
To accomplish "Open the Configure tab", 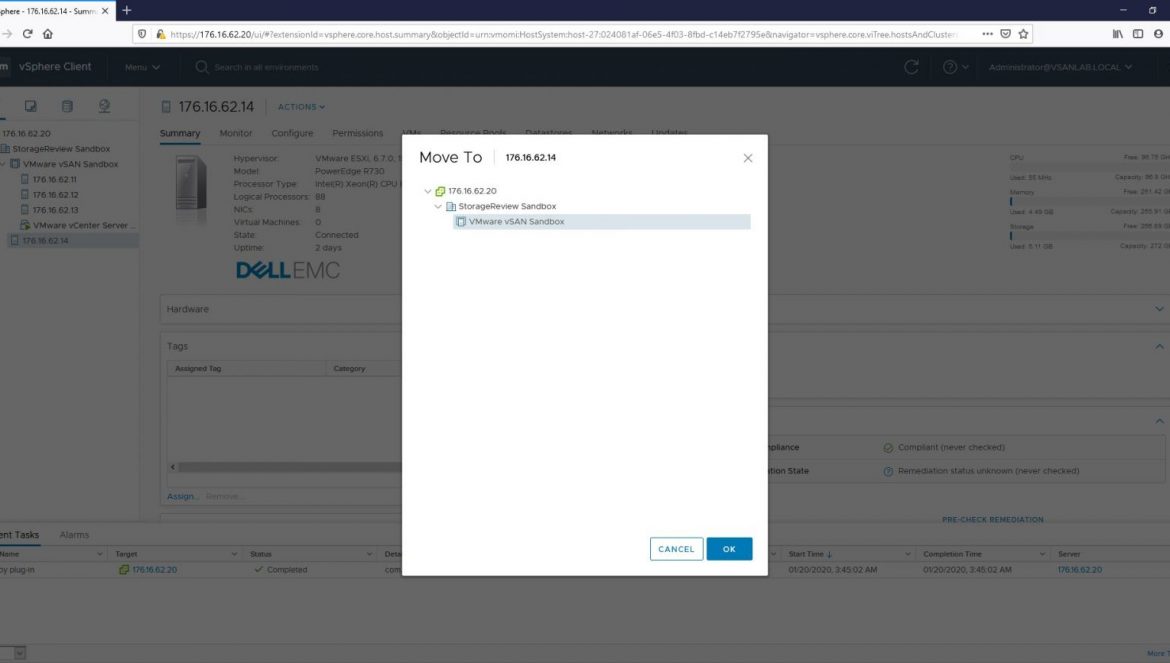I will [x=292, y=133].
